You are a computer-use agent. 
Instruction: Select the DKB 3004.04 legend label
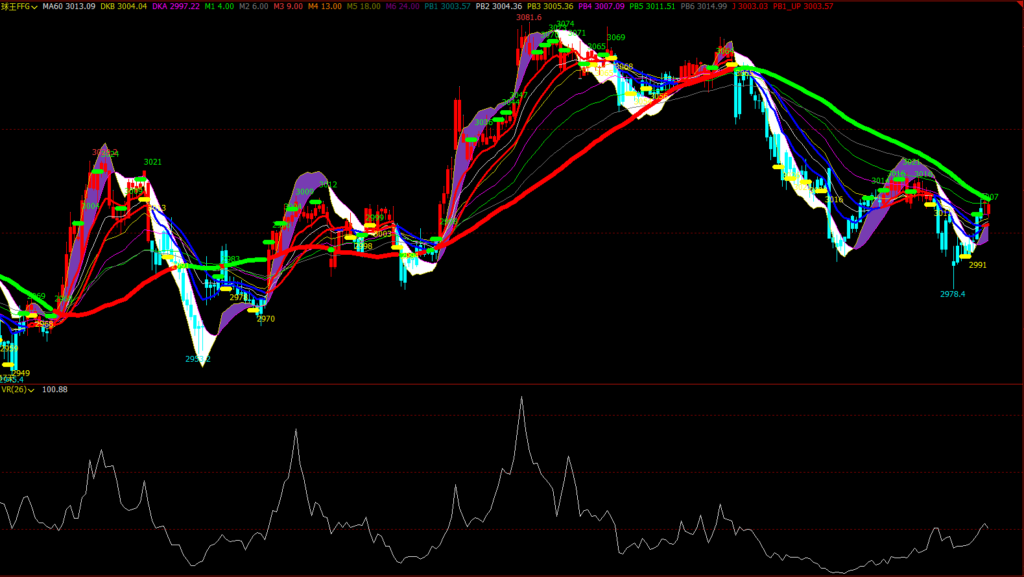tap(123, 6)
